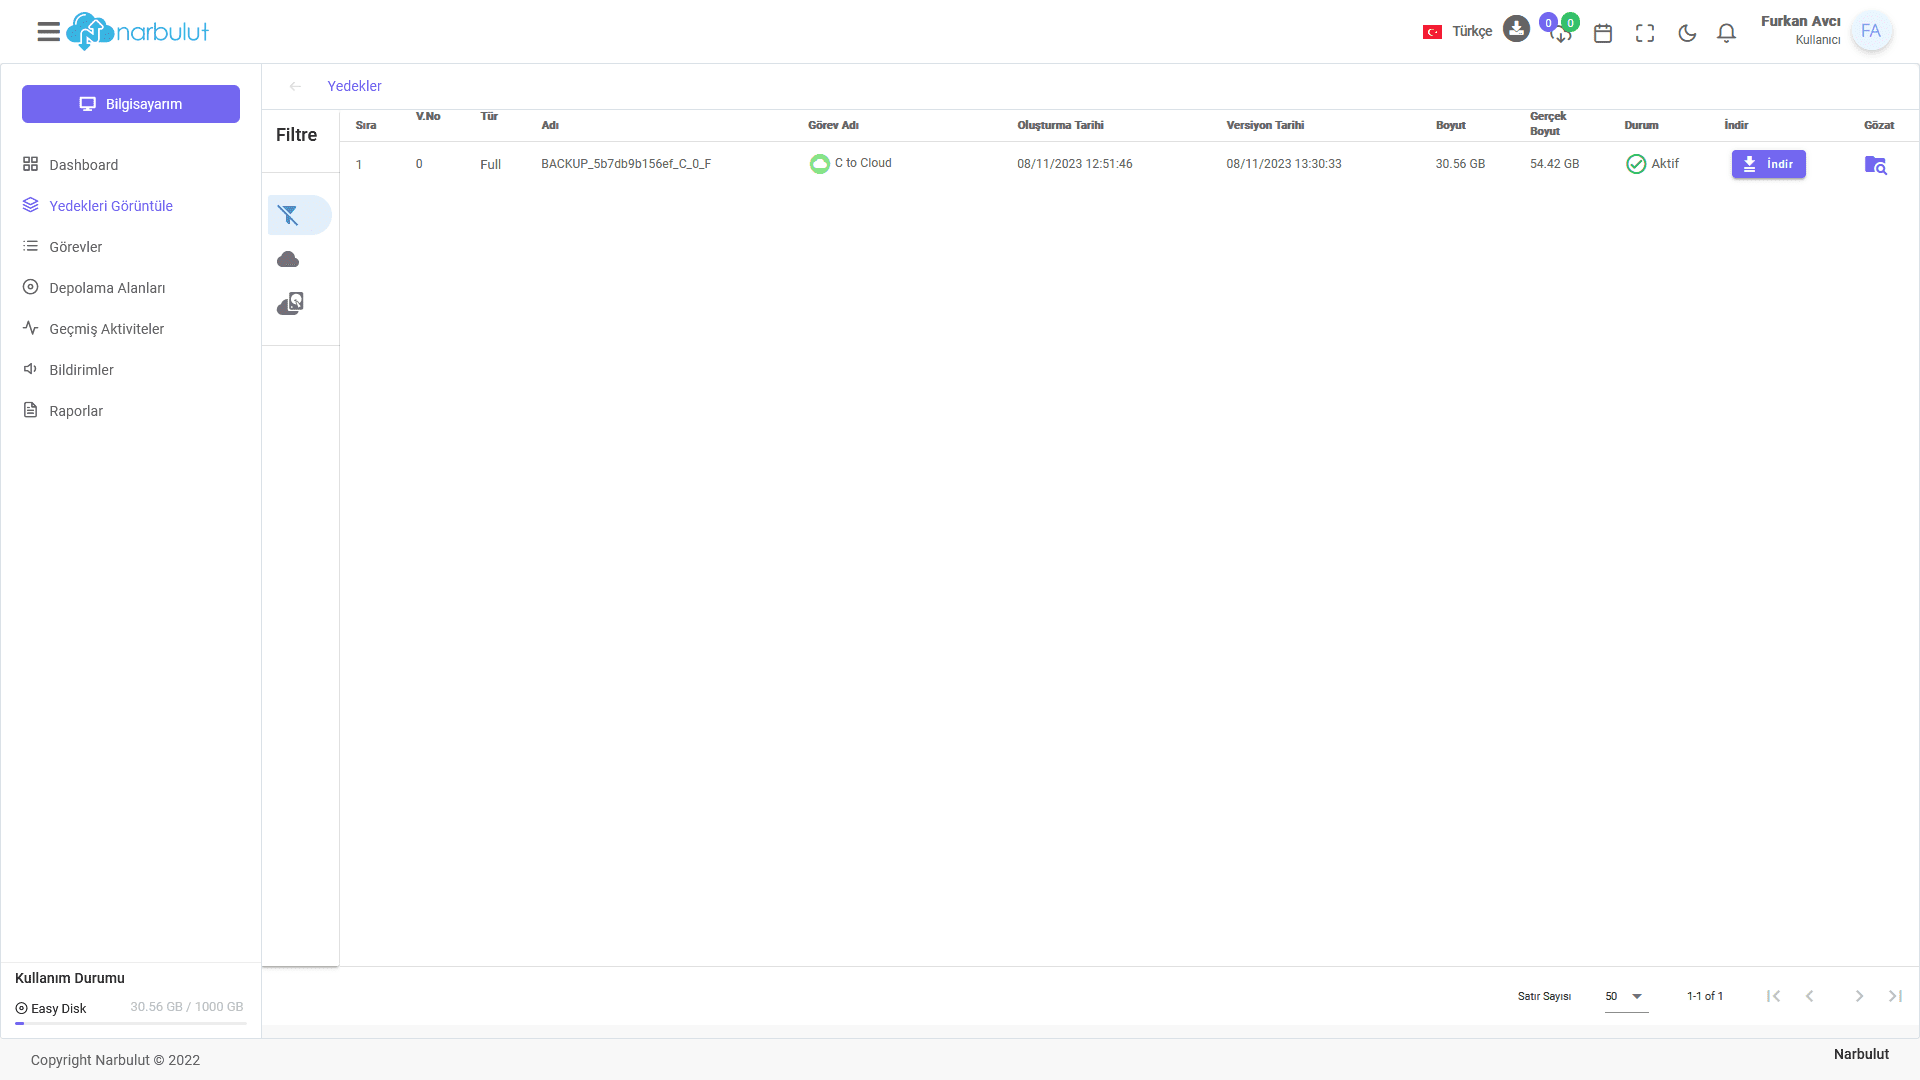The image size is (1920, 1080).
Task: Open the notifications bell icon
Action: tap(1726, 33)
